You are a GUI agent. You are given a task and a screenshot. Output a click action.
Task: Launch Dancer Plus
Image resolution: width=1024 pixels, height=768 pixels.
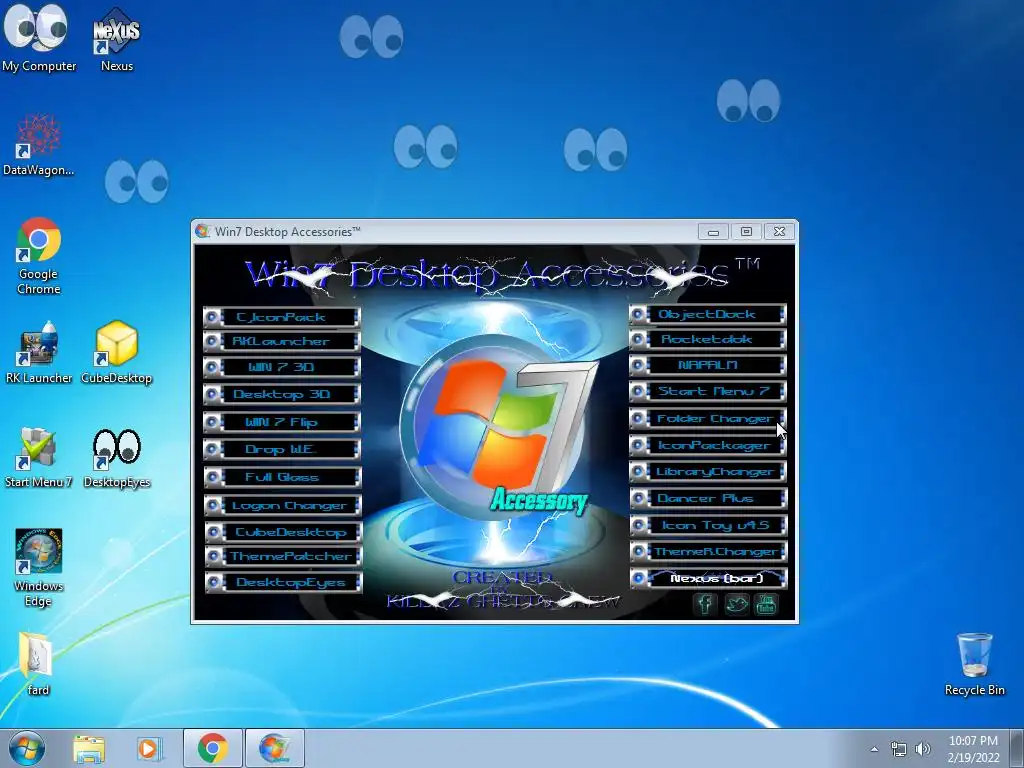(x=708, y=498)
